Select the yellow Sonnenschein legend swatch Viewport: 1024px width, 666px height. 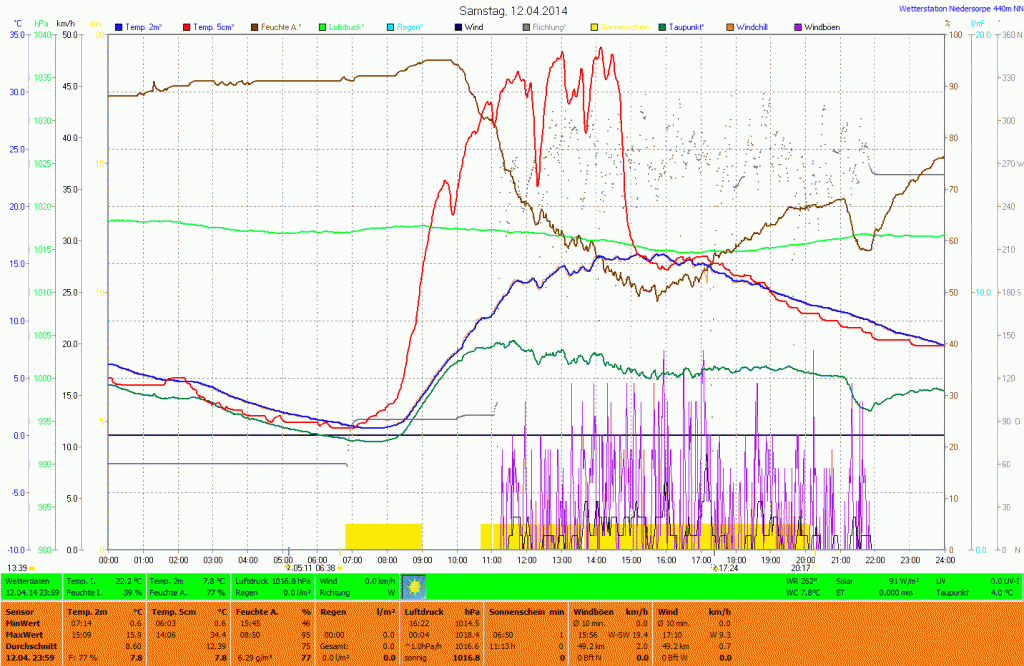coord(594,27)
